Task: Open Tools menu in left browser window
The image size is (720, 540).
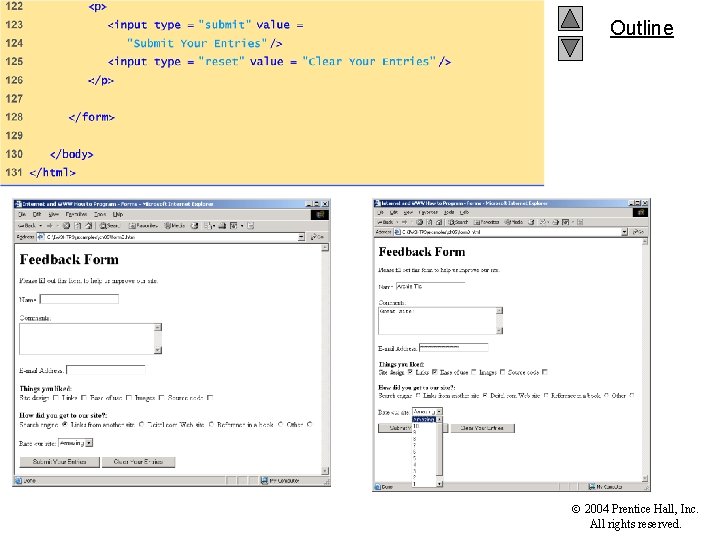Action: coord(100,214)
